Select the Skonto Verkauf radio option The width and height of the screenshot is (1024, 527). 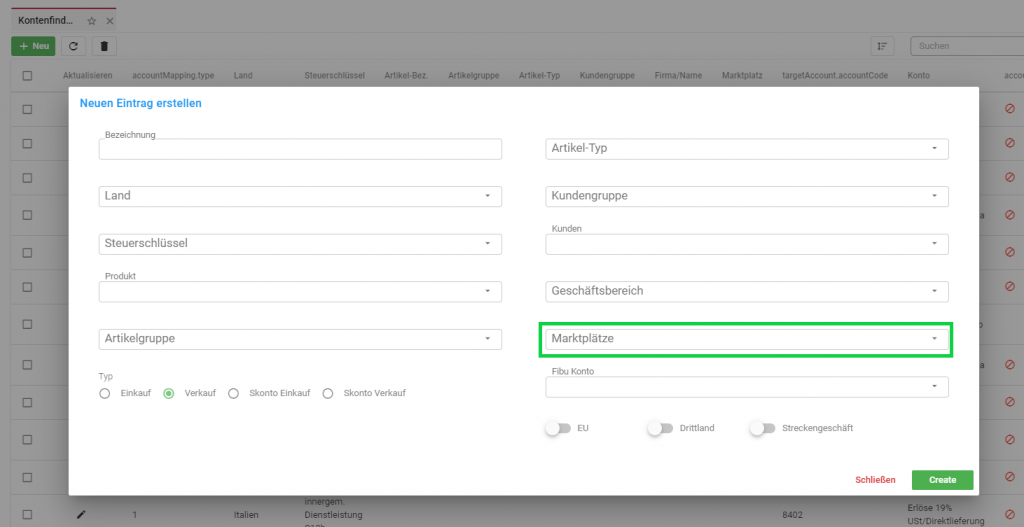click(x=328, y=393)
